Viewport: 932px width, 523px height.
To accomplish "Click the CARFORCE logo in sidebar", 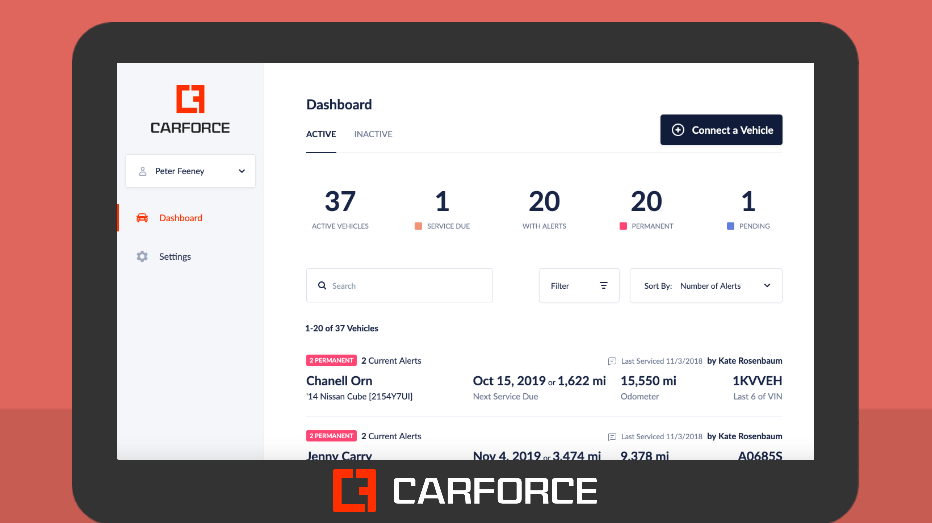I will pyautogui.click(x=190, y=109).
